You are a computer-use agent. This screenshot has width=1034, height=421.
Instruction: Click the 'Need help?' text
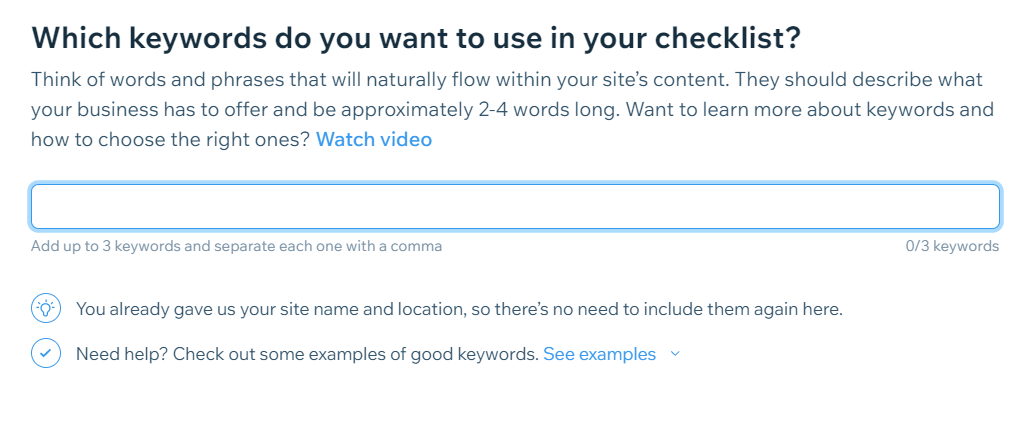coord(123,354)
